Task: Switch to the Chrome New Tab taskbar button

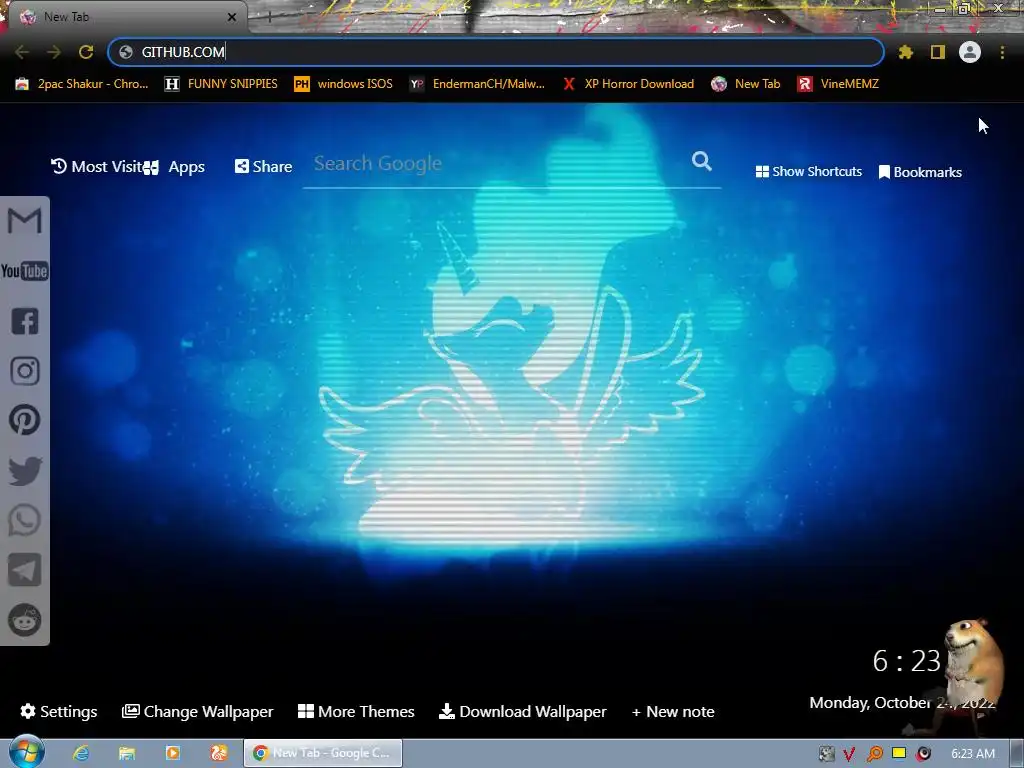Action: (x=323, y=753)
